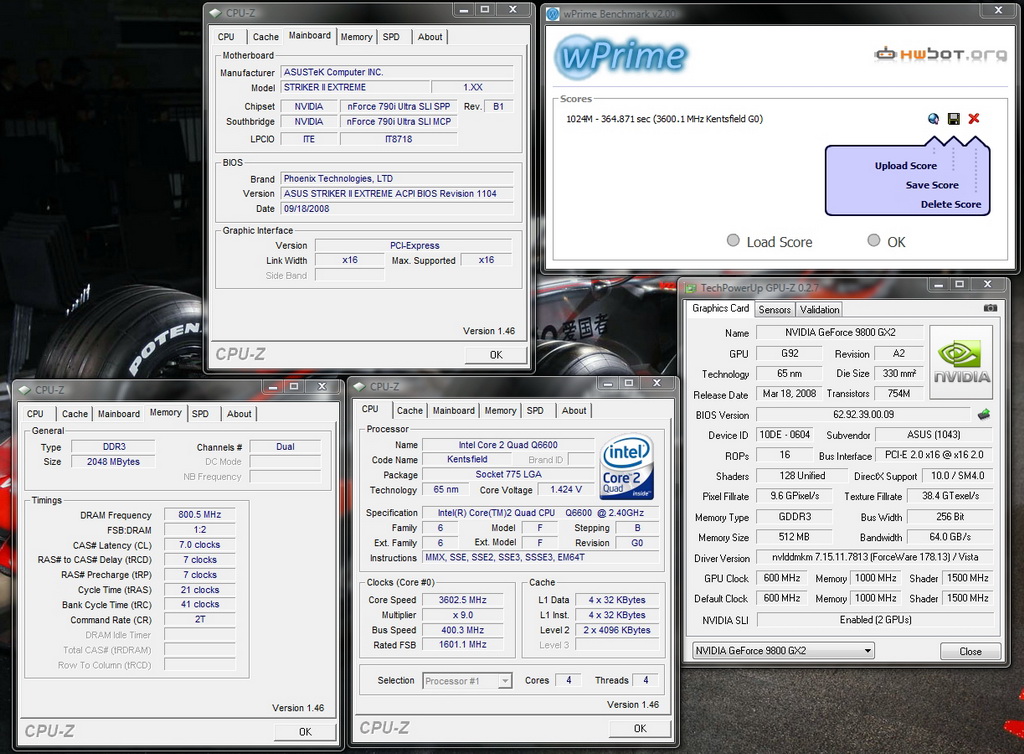Click the GPU-Z title bar icon
This screenshot has width=1024, height=754.
(690, 288)
